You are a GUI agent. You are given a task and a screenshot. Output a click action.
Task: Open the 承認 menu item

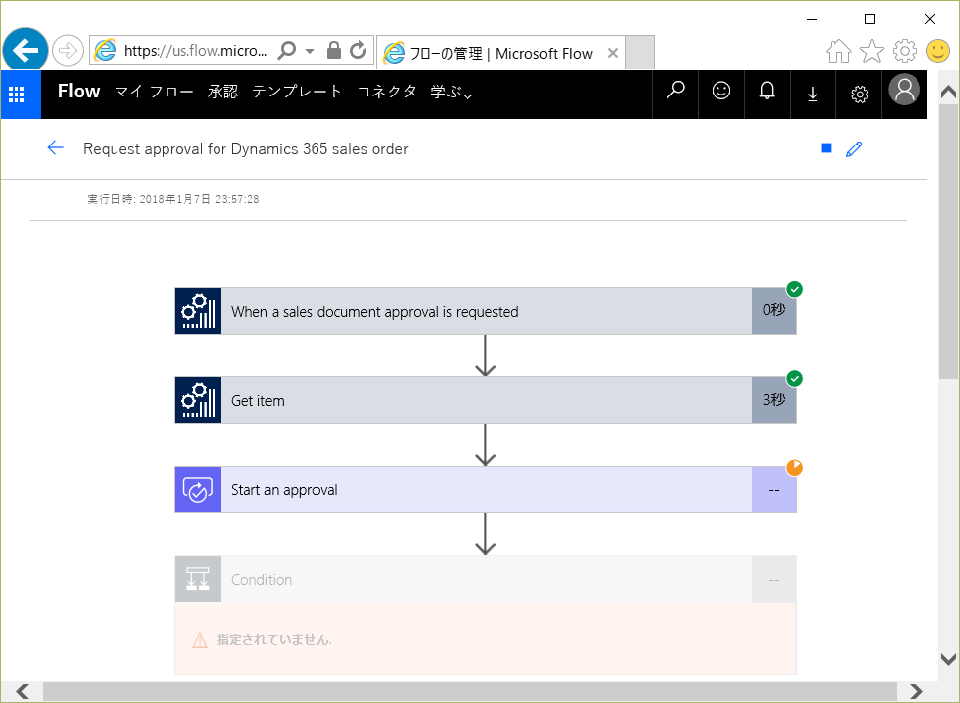pos(223,91)
